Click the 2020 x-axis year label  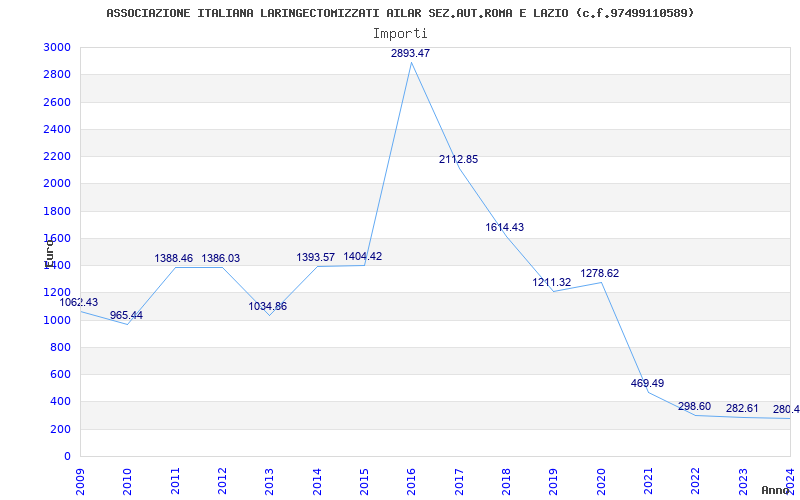click(601, 481)
